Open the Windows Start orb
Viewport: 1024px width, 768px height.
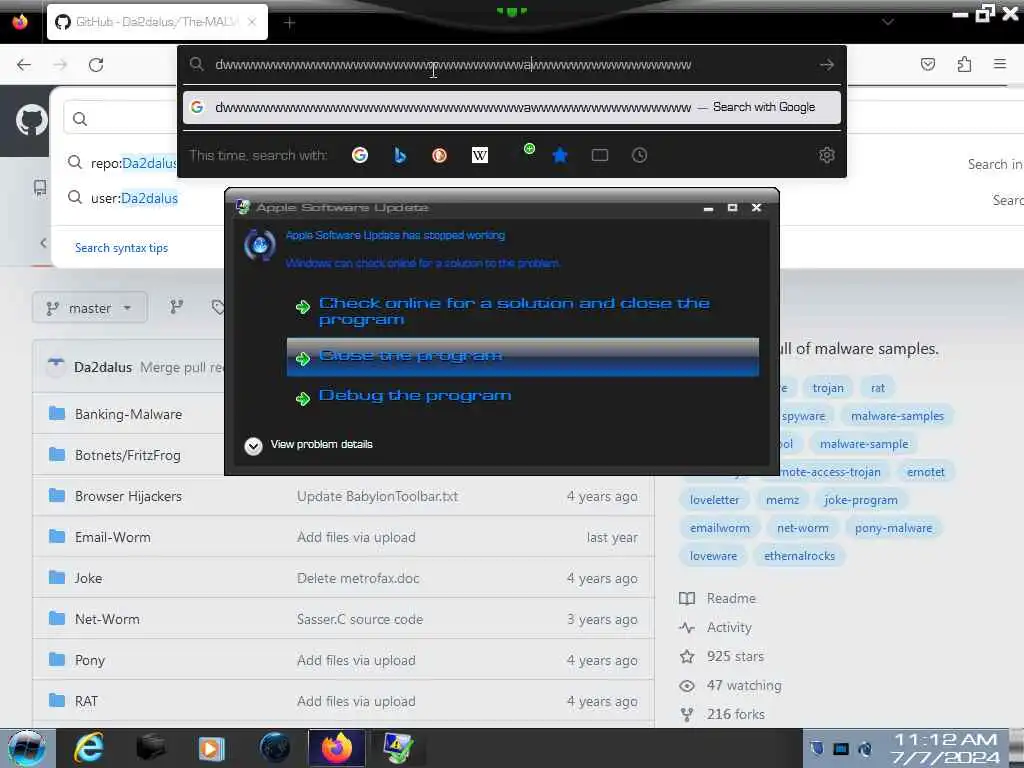(27, 748)
